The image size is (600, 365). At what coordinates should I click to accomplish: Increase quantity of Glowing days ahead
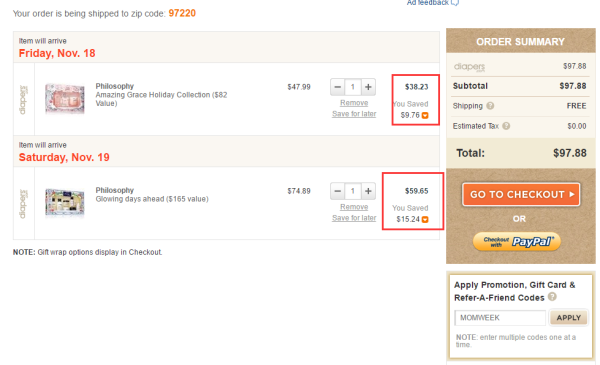click(x=368, y=191)
